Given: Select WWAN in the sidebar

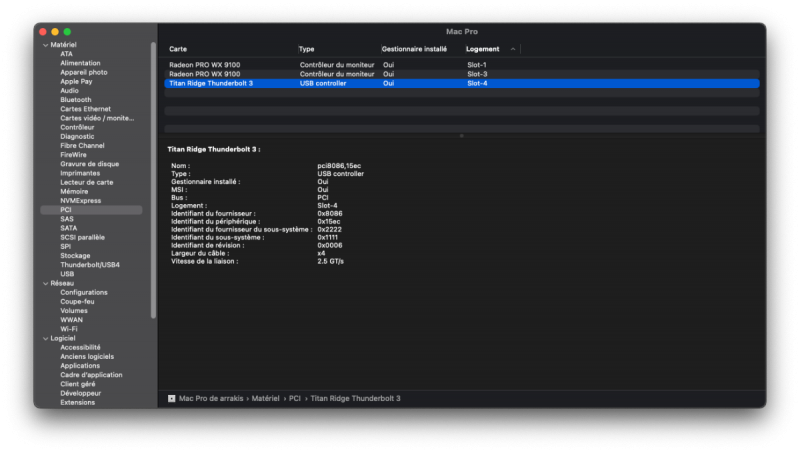Looking at the screenshot, I should (x=71, y=320).
